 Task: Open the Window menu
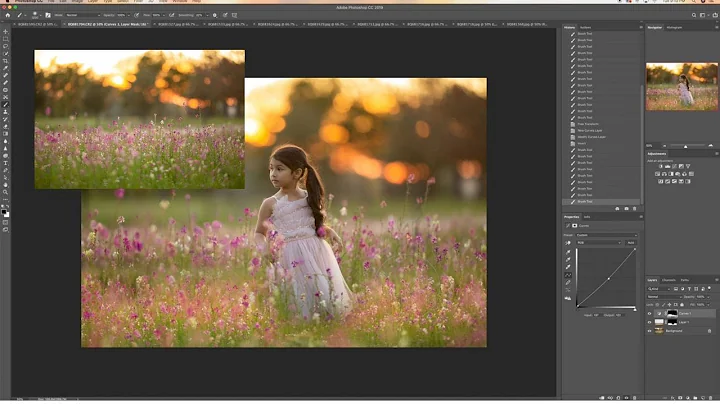[x=180, y=1]
